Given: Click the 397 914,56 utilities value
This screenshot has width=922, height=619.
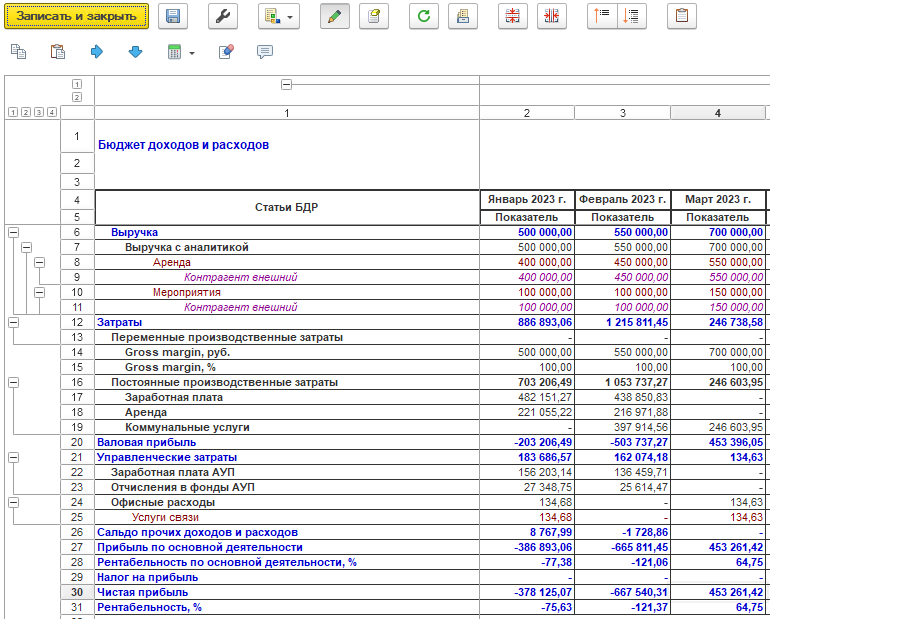Looking at the screenshot, I should 641,427.
